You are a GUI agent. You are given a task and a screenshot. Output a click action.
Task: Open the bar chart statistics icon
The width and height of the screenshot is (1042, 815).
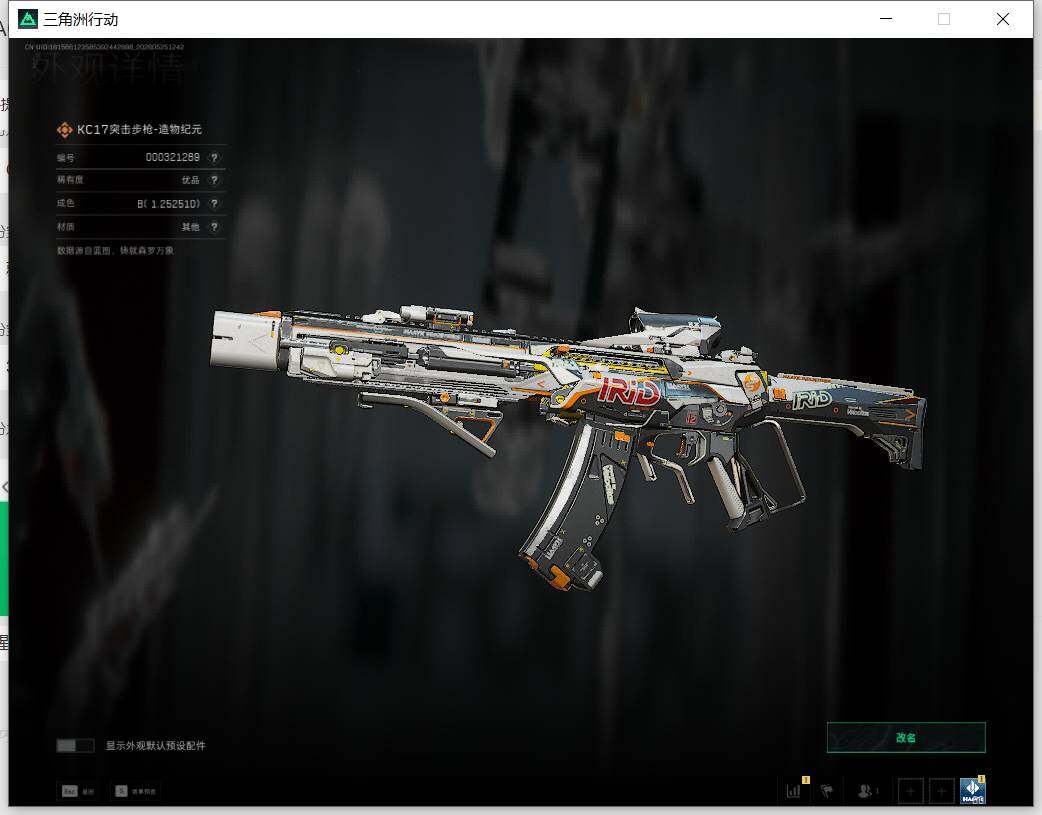(795, 790)
